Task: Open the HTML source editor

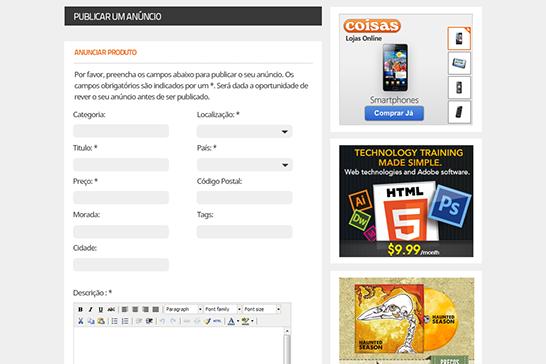Action: (217, 321)
